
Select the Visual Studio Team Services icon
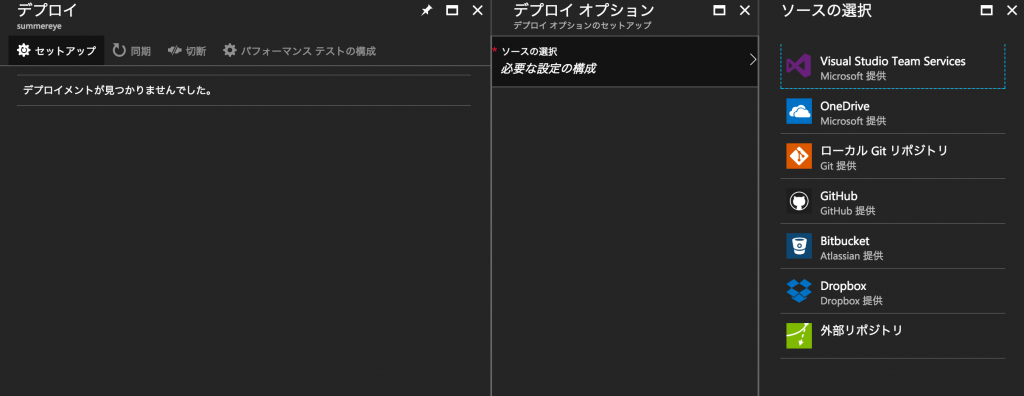coord(799,67)
